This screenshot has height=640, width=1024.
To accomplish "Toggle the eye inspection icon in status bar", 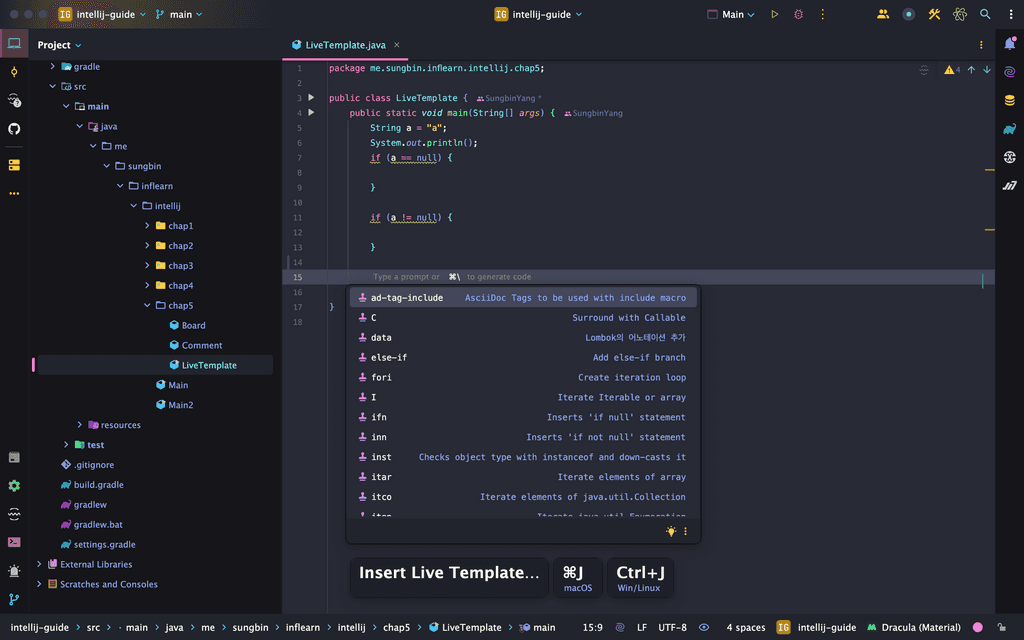I will coord(704,627).
